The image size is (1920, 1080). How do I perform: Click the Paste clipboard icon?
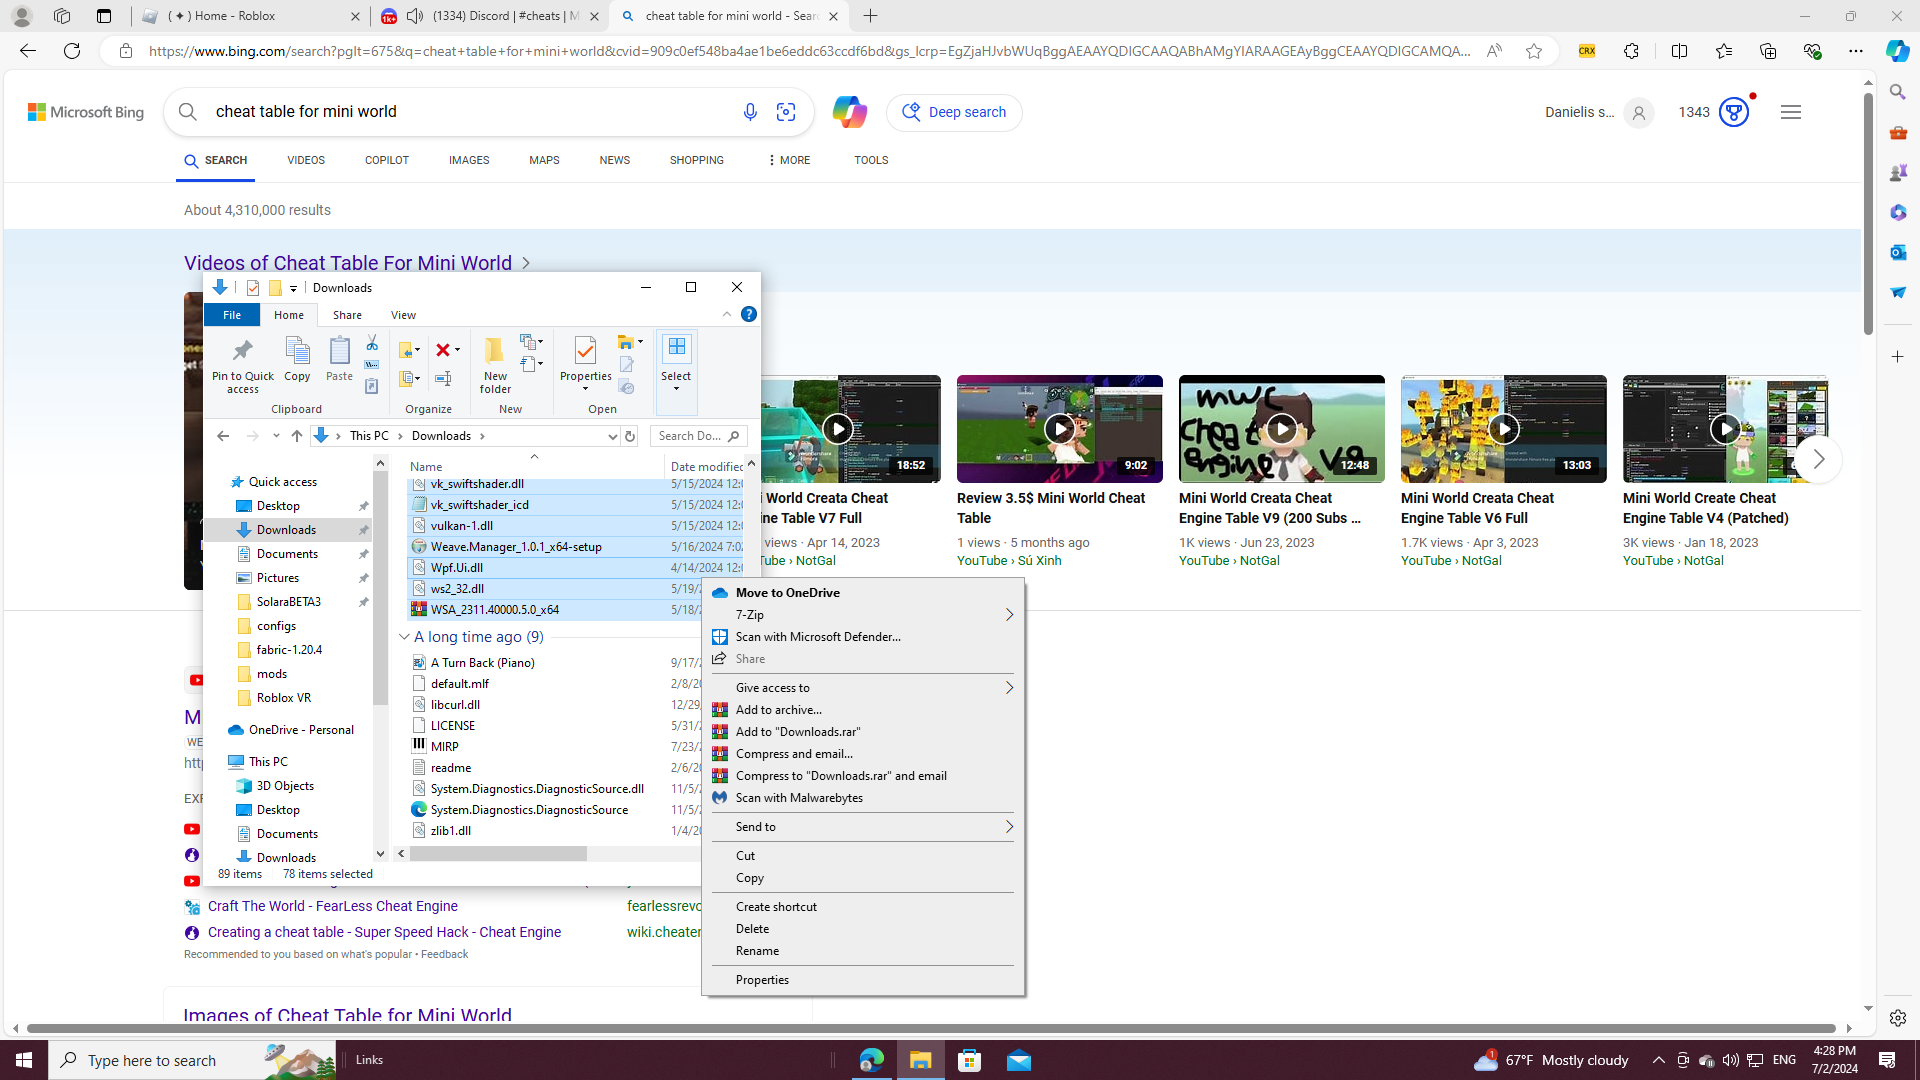click(x=339, y=350)
